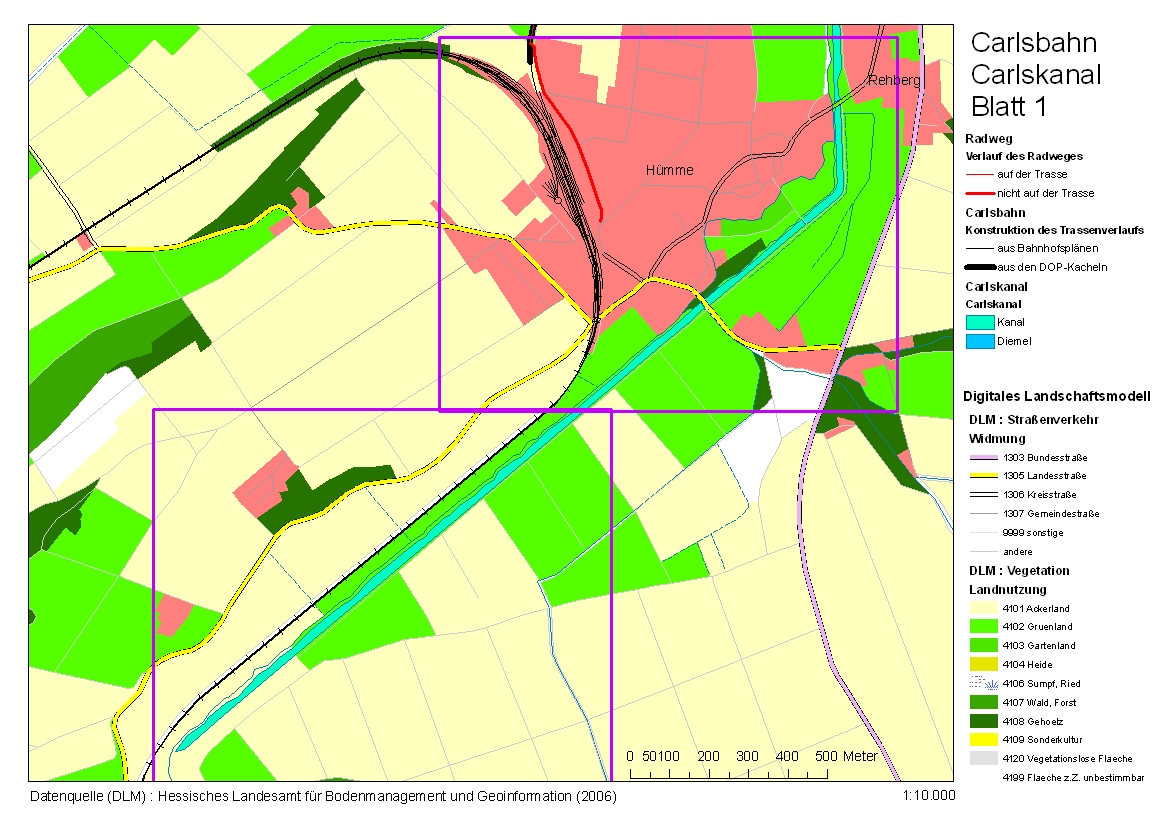
Task: Click the Kanal legend color swatch
Action: pos(981,322)
